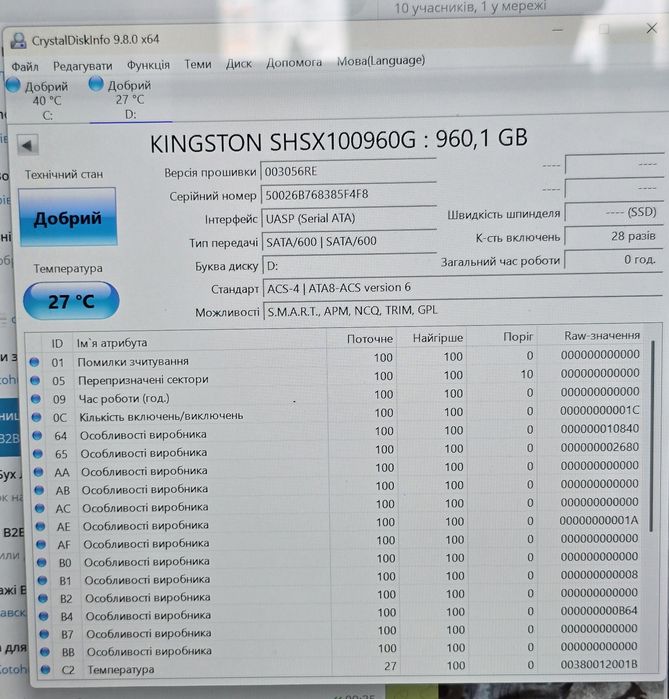Click the status dot for attribute AF
The height and width of the screenshot is (699, 669).
tap(41, 544)
